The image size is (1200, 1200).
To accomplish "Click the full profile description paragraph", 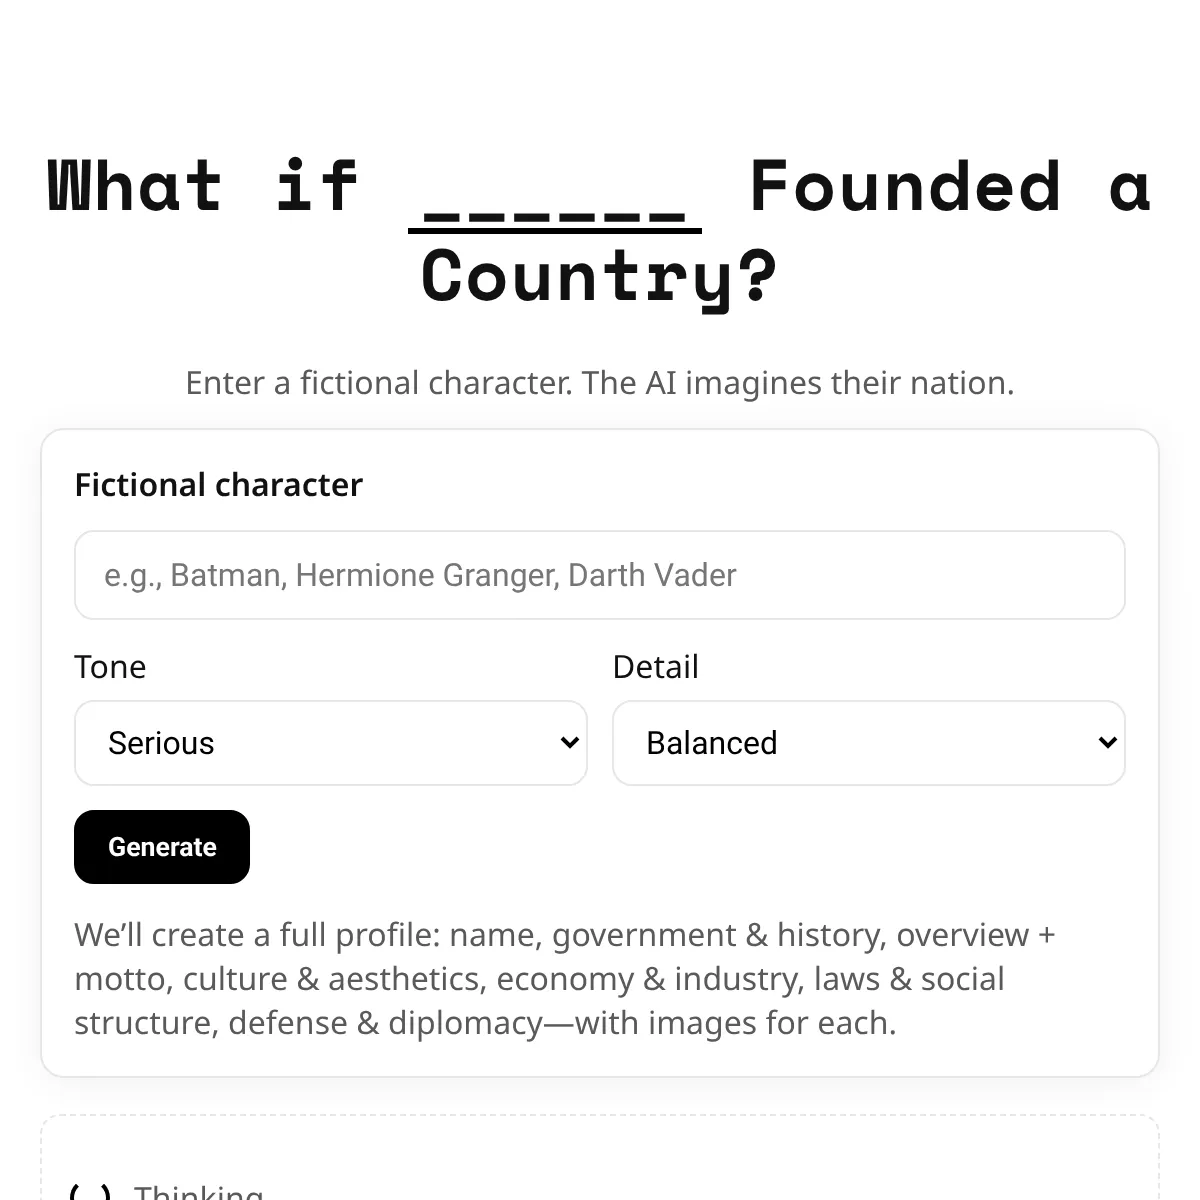I will pyautogui.click(x=565, y=979).
